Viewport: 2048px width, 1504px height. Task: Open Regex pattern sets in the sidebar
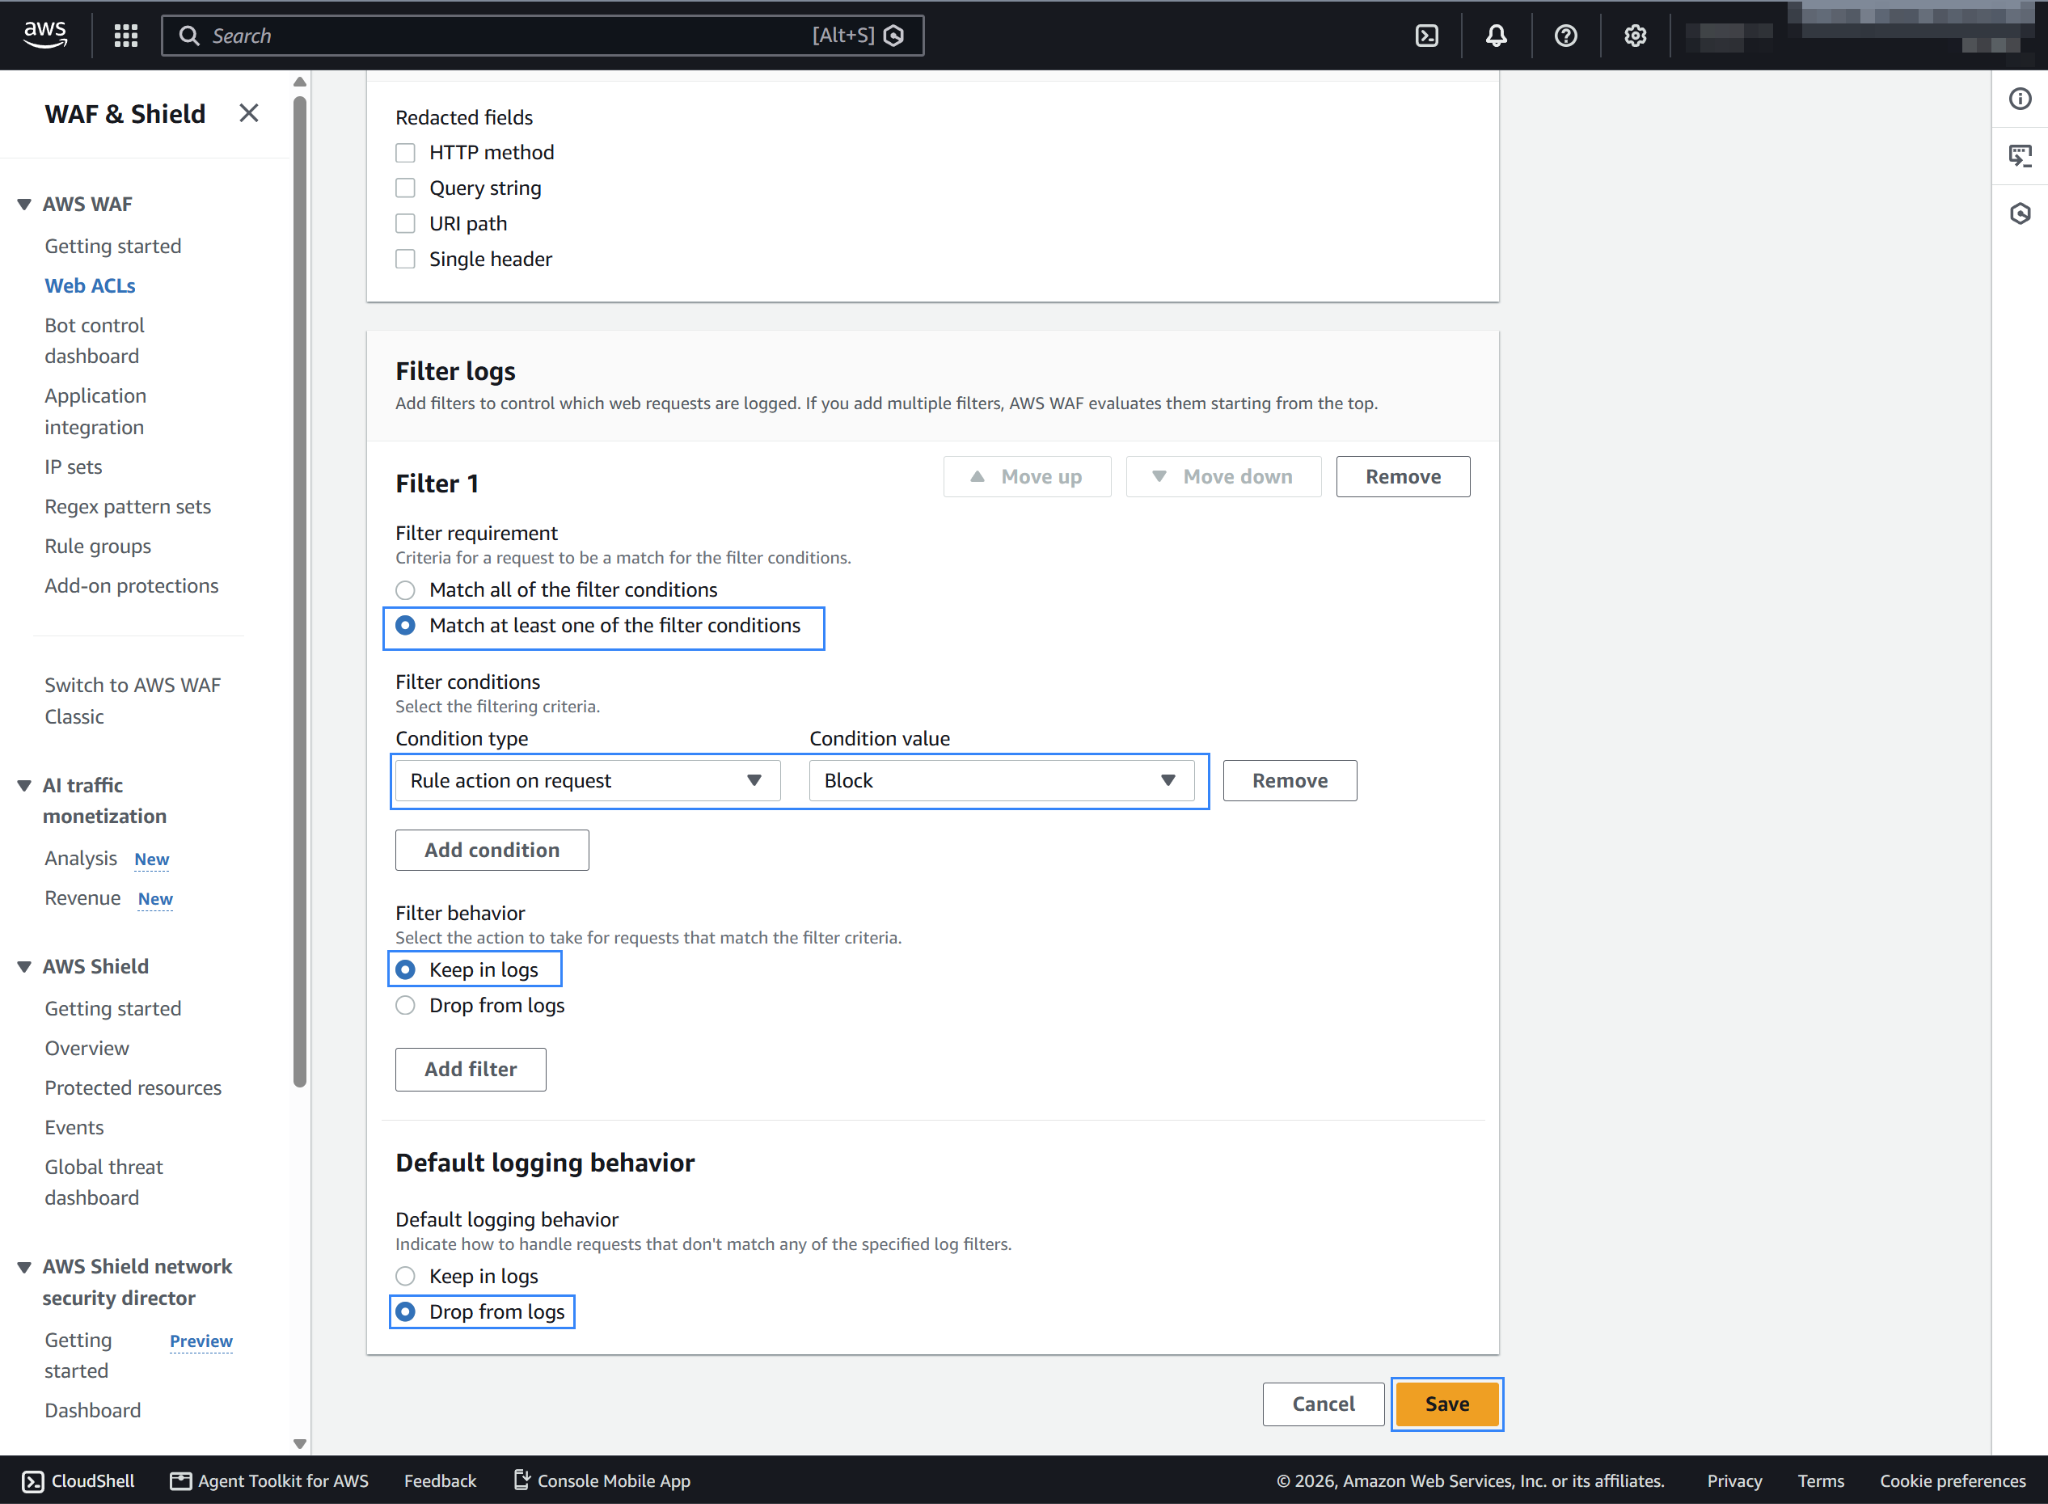coord(128,507)
